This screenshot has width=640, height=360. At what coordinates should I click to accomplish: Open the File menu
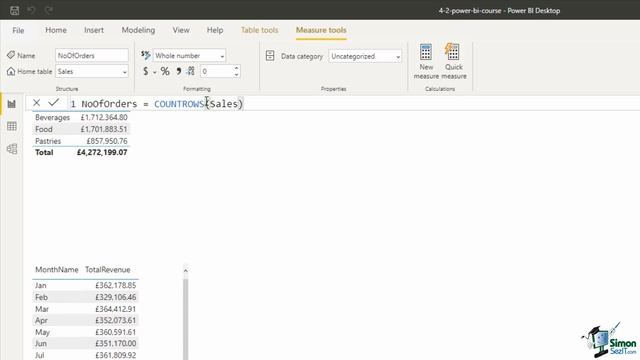coord(18,30)
